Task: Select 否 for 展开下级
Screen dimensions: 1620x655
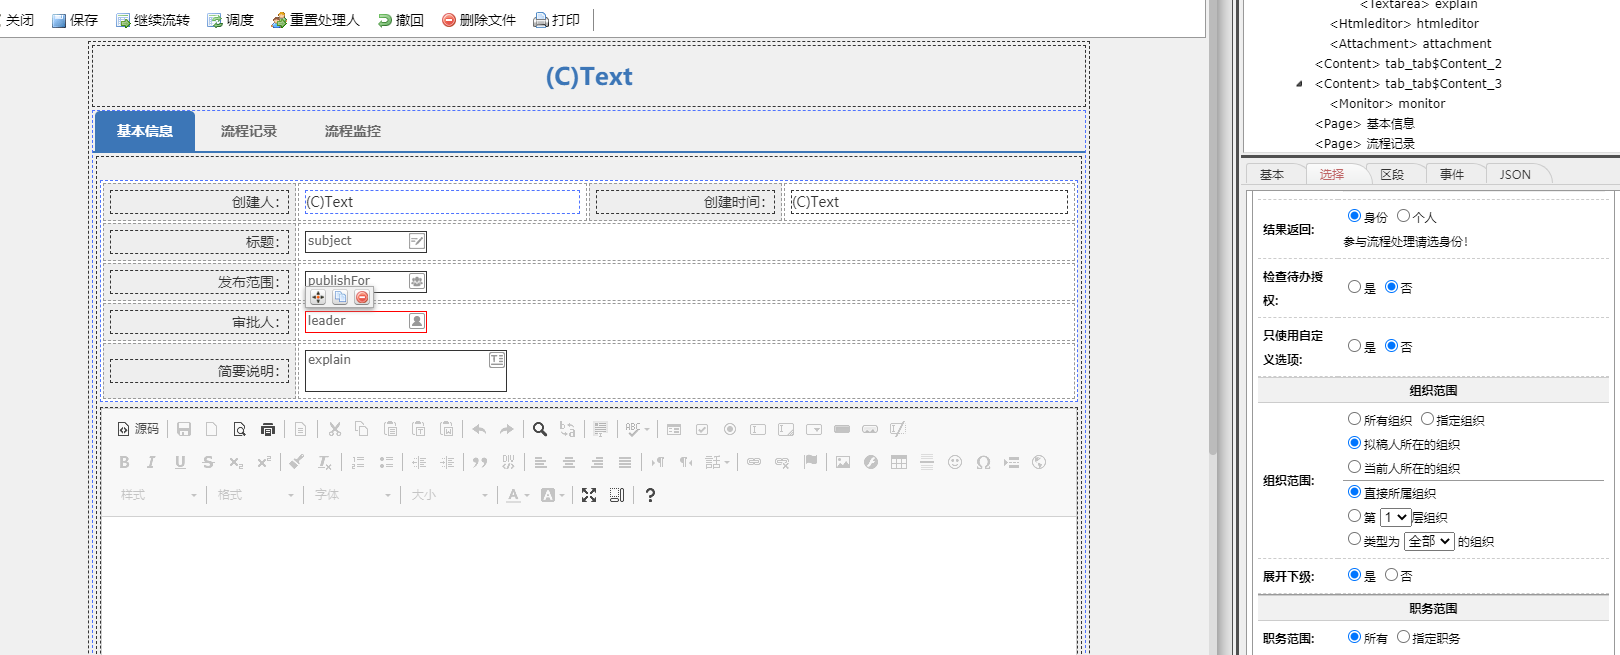Action: [x=1392, y=575]
